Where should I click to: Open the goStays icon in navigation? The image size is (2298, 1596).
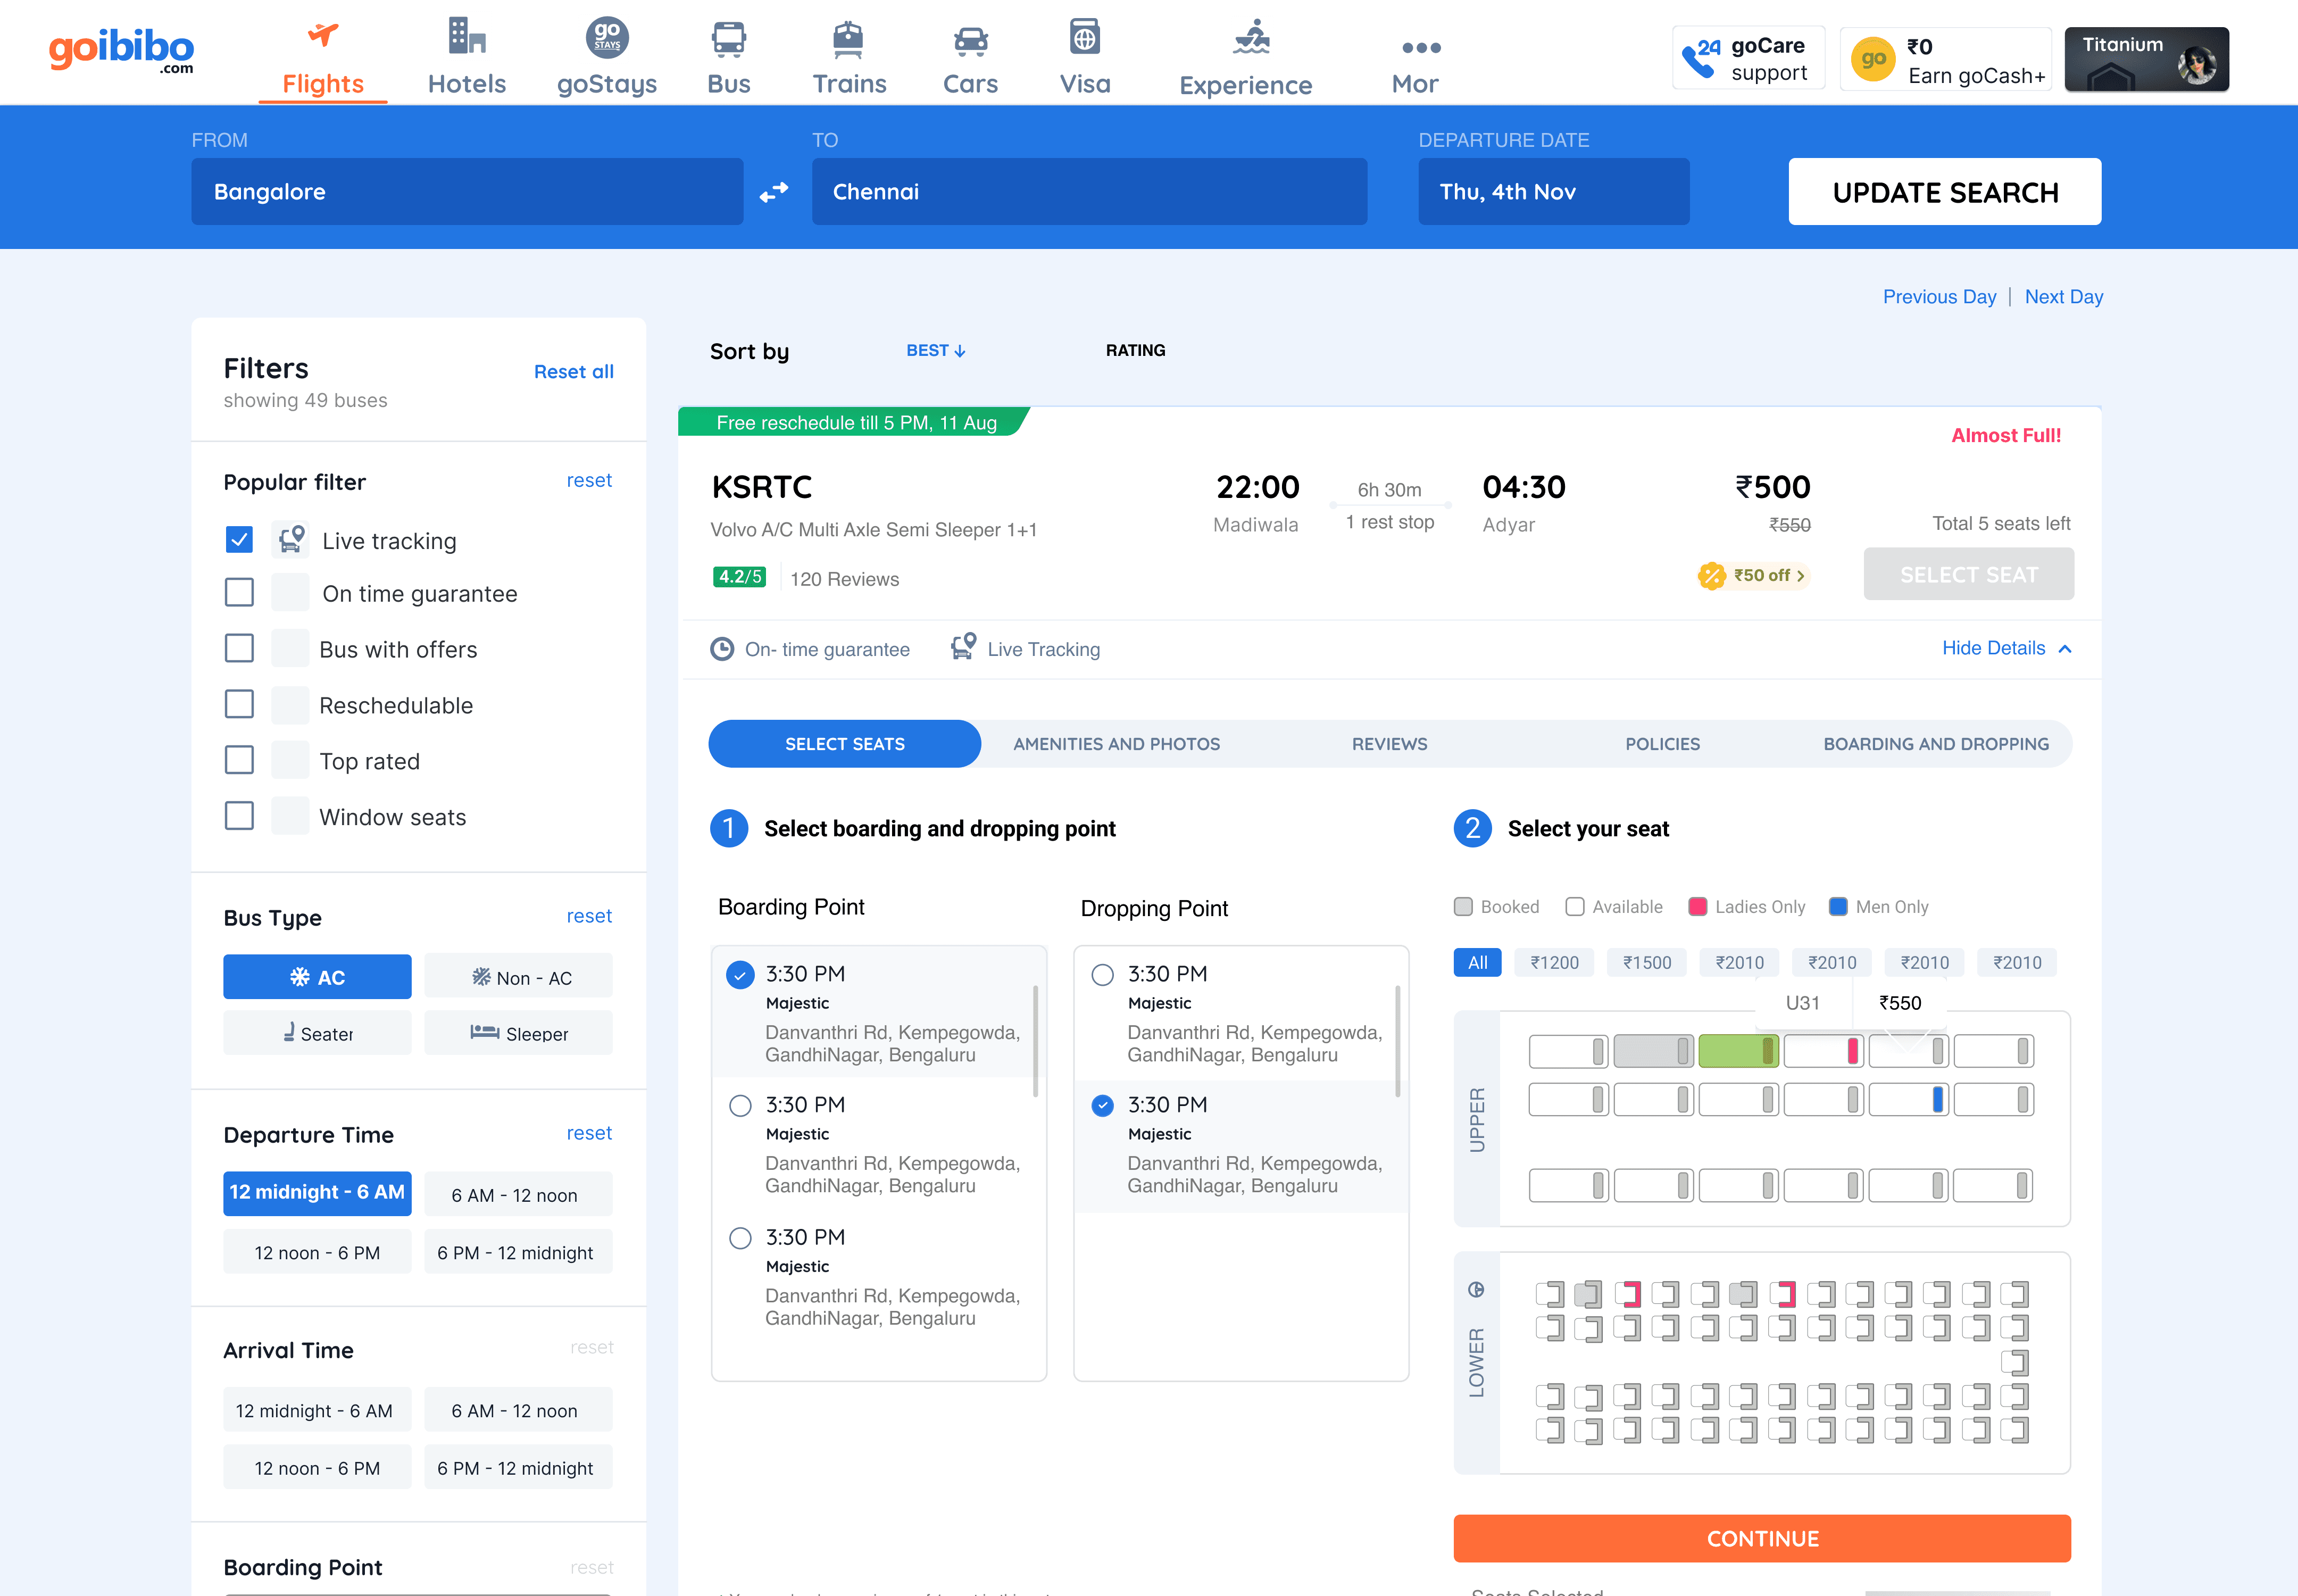607,38
